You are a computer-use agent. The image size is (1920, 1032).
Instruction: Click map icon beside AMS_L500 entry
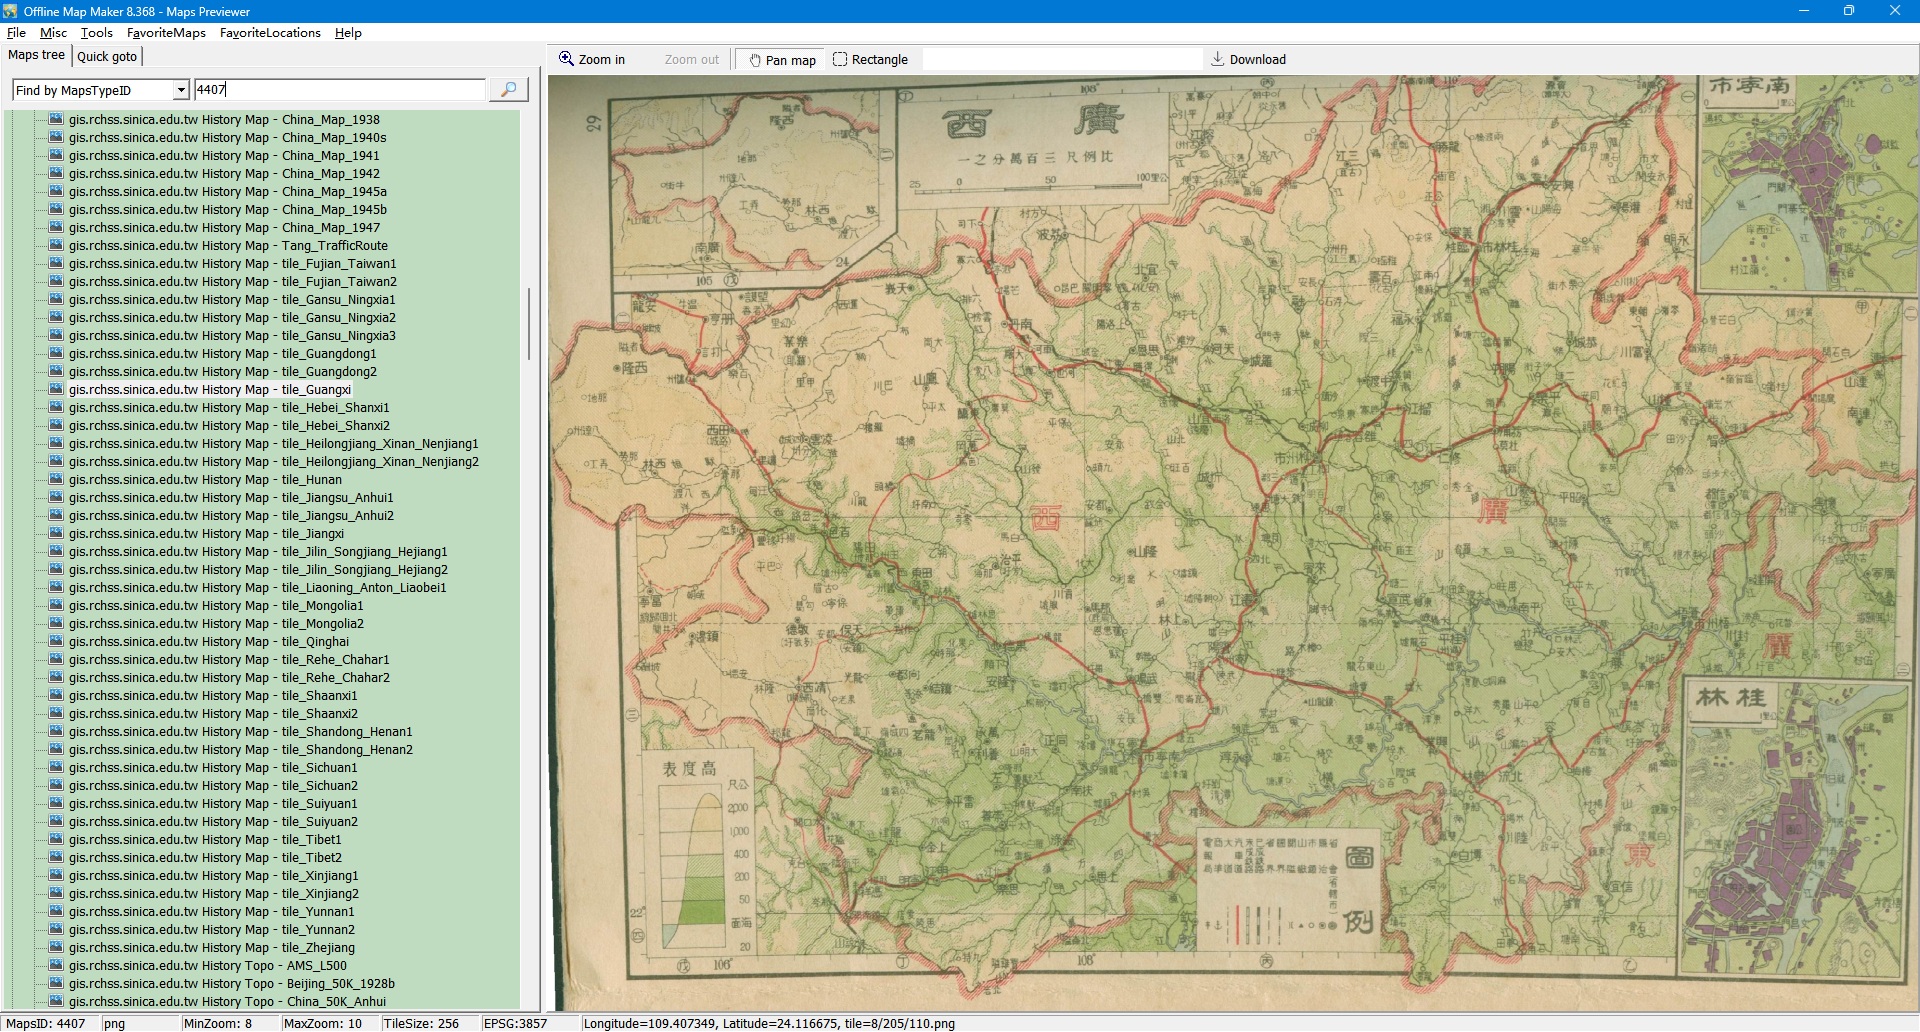tap(56, 966)
